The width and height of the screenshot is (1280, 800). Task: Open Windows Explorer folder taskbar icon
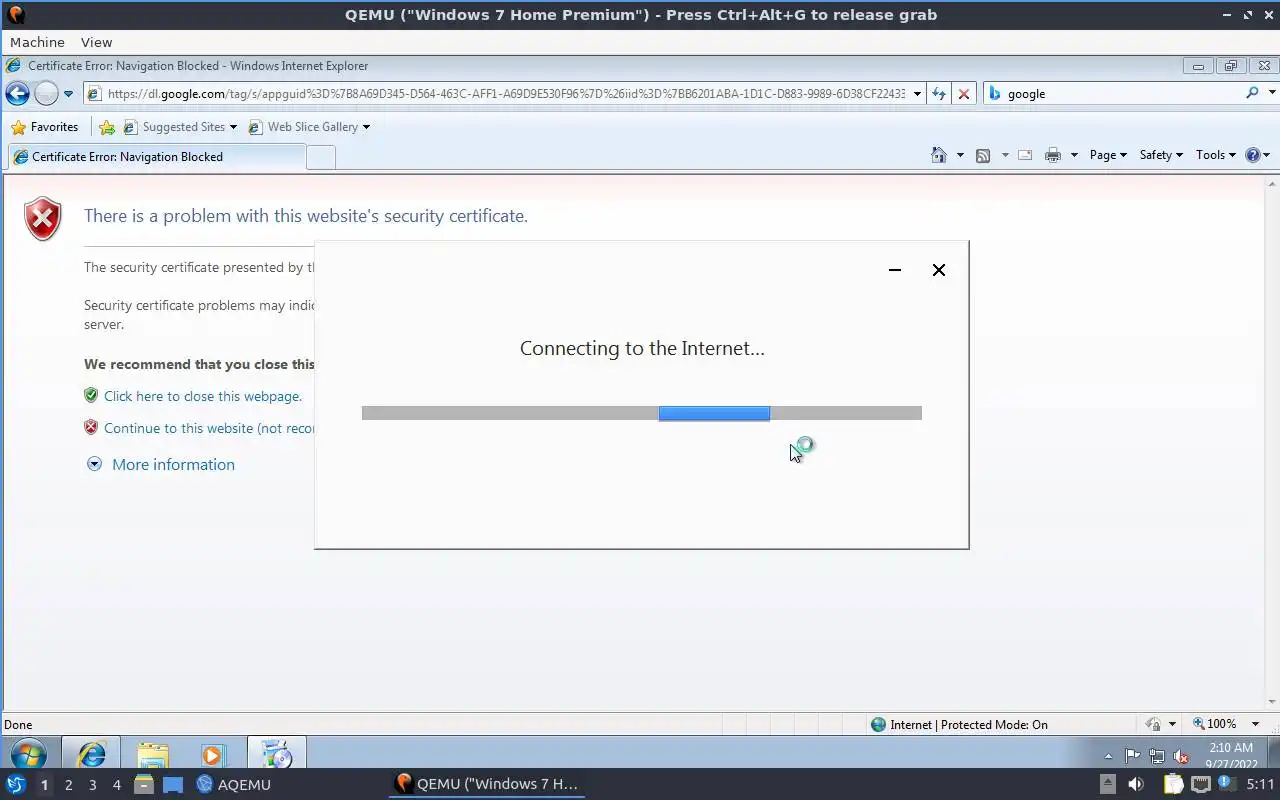point(153,755)
